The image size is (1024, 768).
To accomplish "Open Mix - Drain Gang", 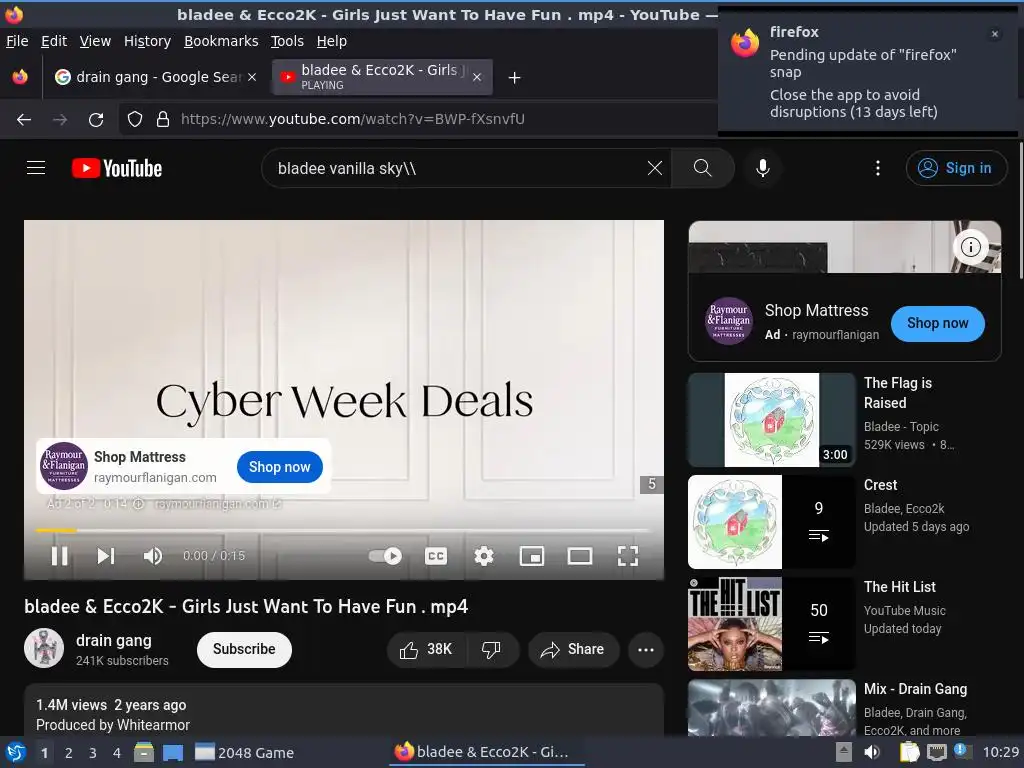I will click(x=771, y=708).
